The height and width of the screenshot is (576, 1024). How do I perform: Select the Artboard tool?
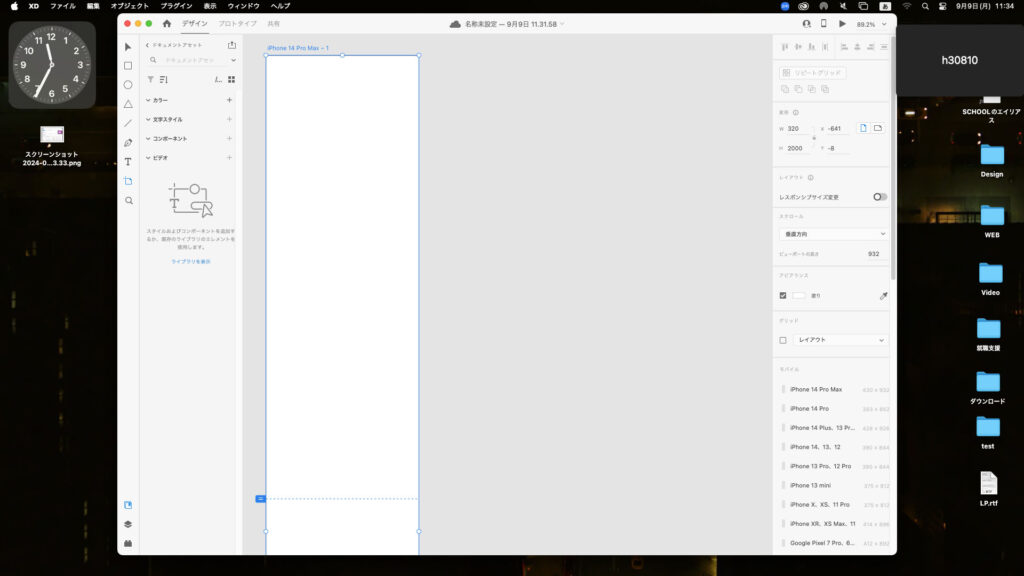[128, 181]
